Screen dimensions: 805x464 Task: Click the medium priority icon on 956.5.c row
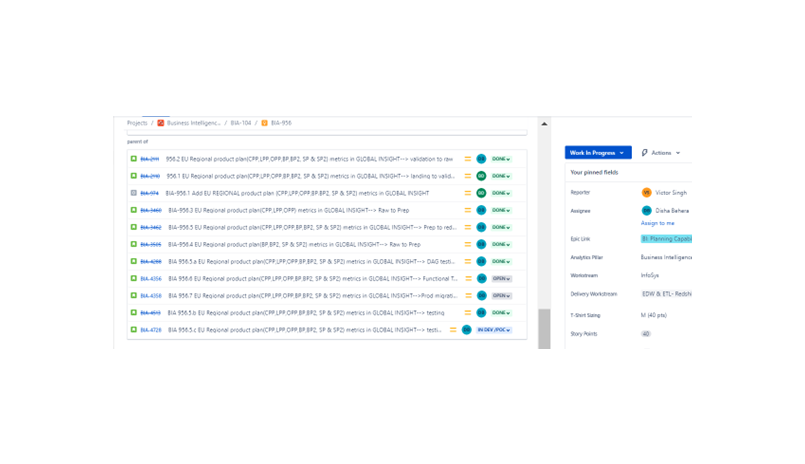(453, 330)
